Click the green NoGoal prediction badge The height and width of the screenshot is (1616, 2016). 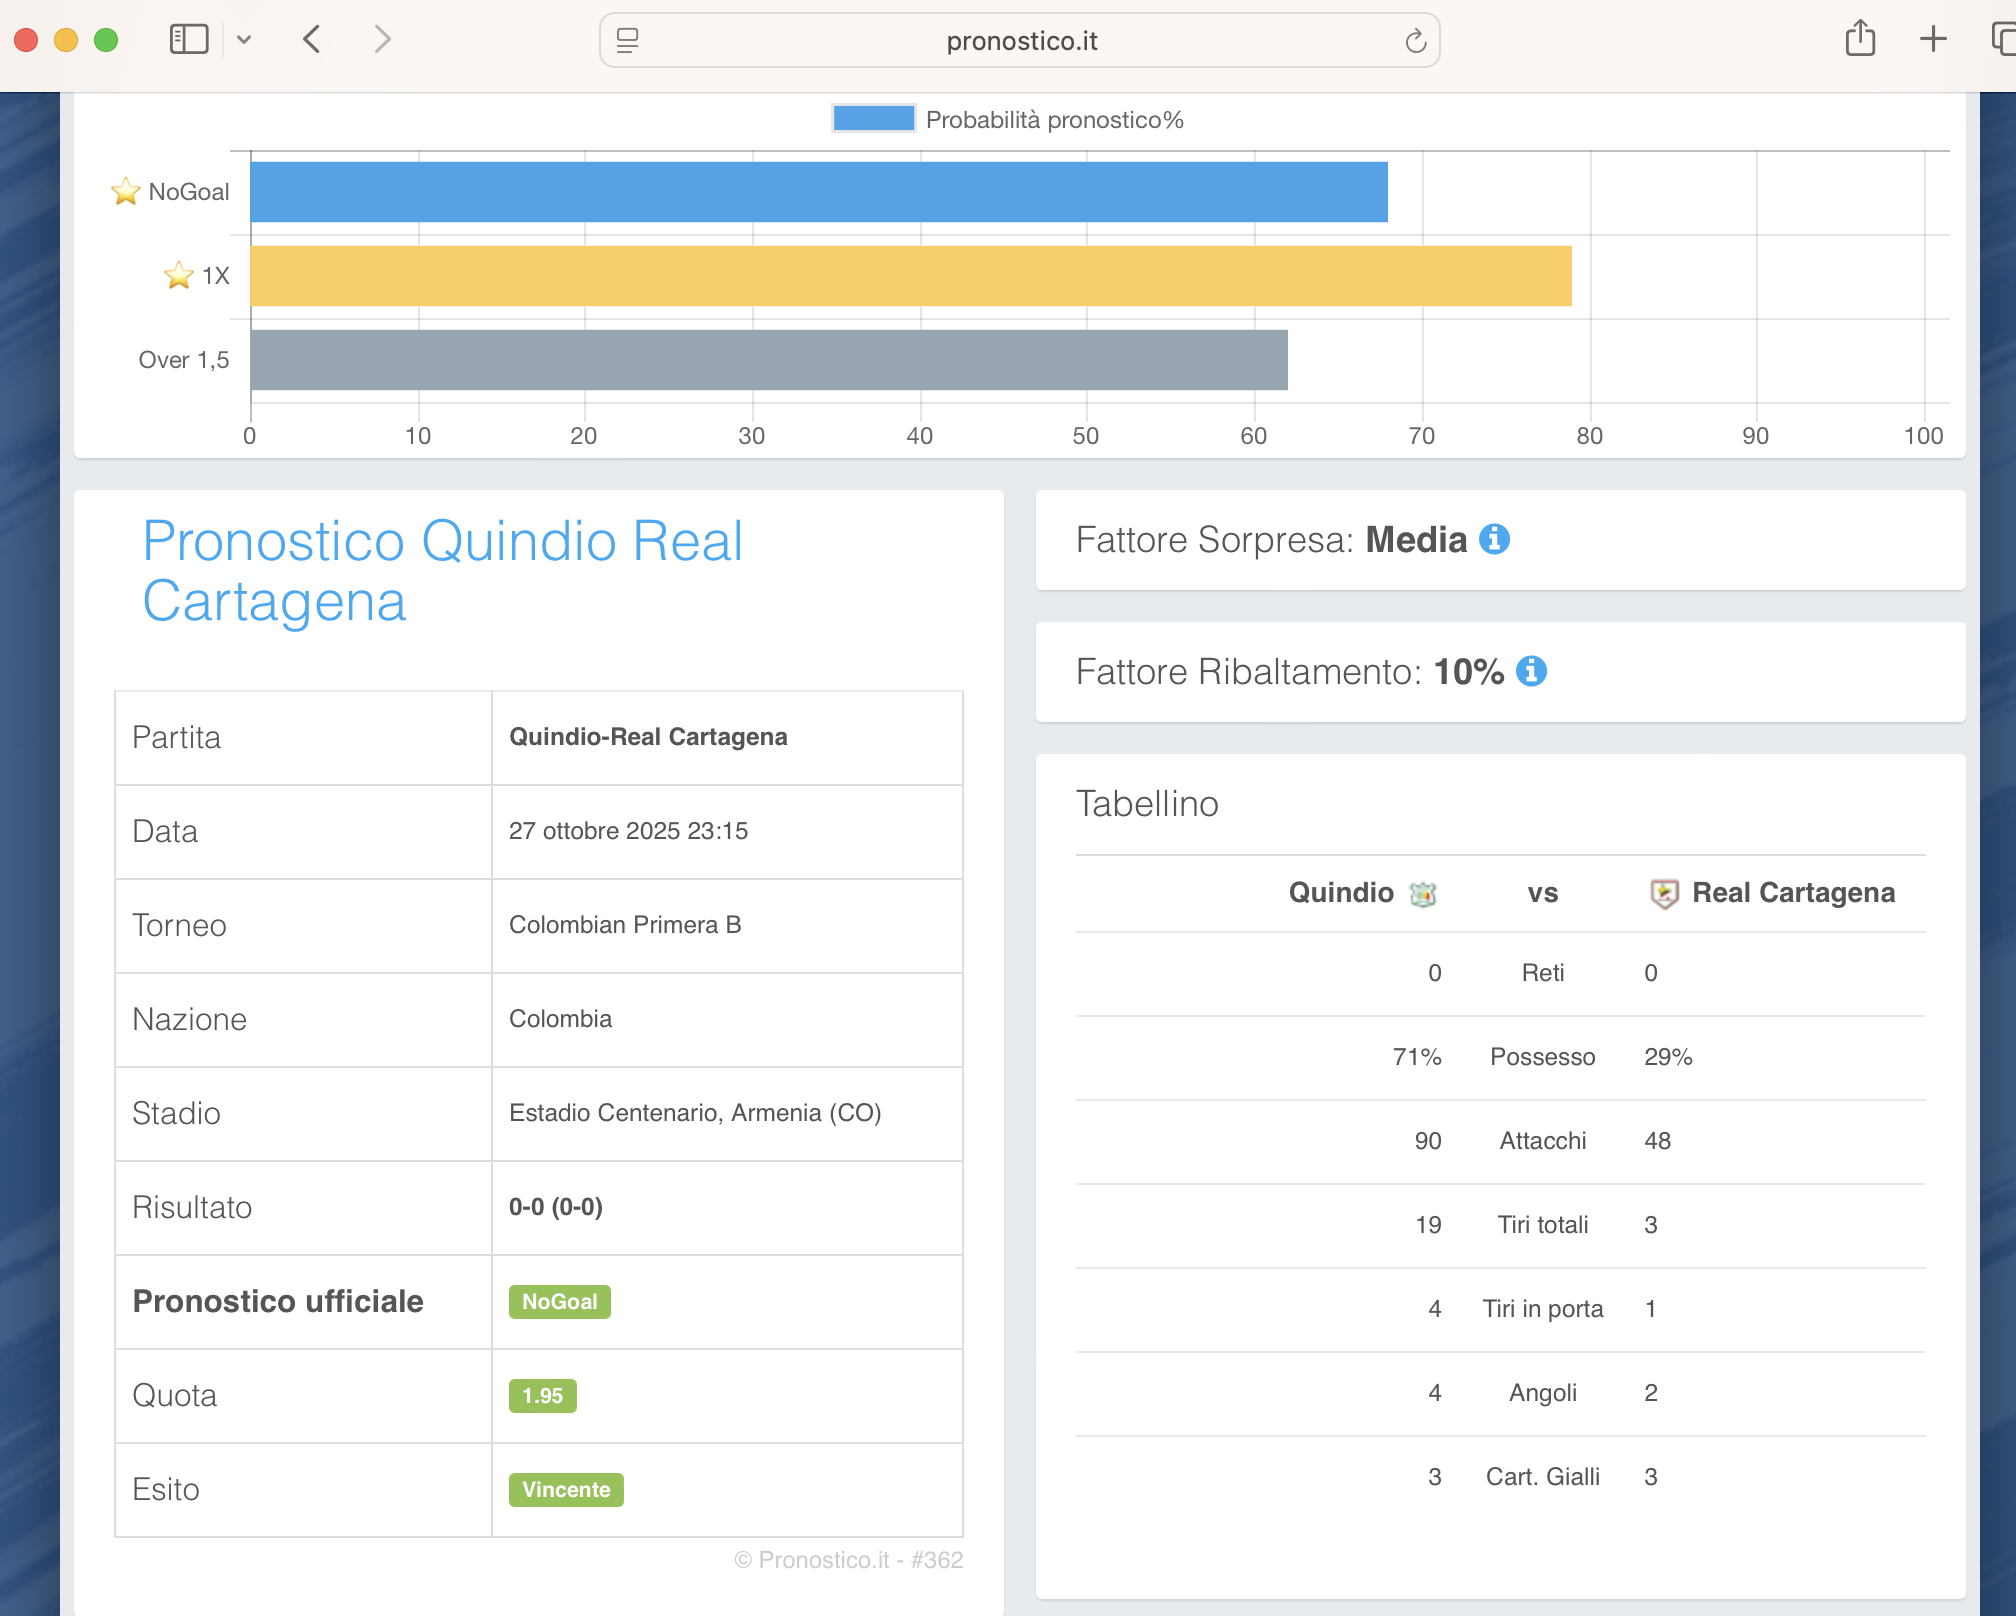click(x=559, y=1301)
